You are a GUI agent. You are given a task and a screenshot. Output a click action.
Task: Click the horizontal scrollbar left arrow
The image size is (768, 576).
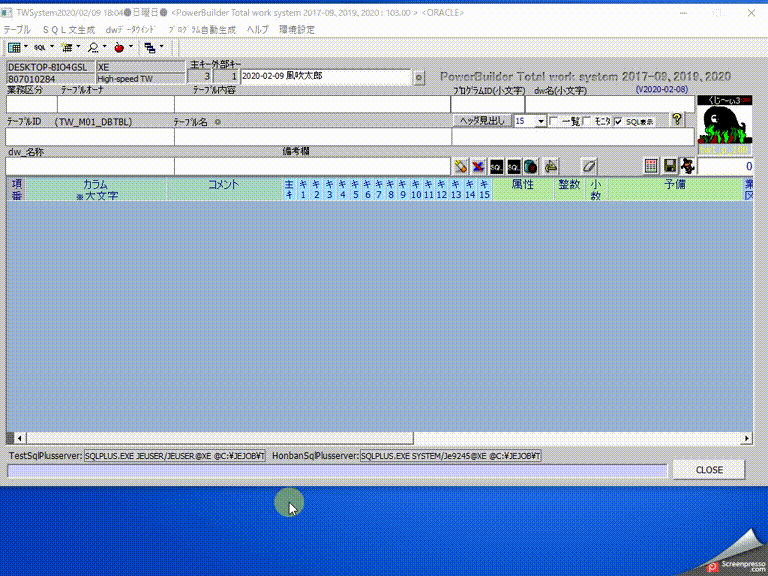[20, 438]
